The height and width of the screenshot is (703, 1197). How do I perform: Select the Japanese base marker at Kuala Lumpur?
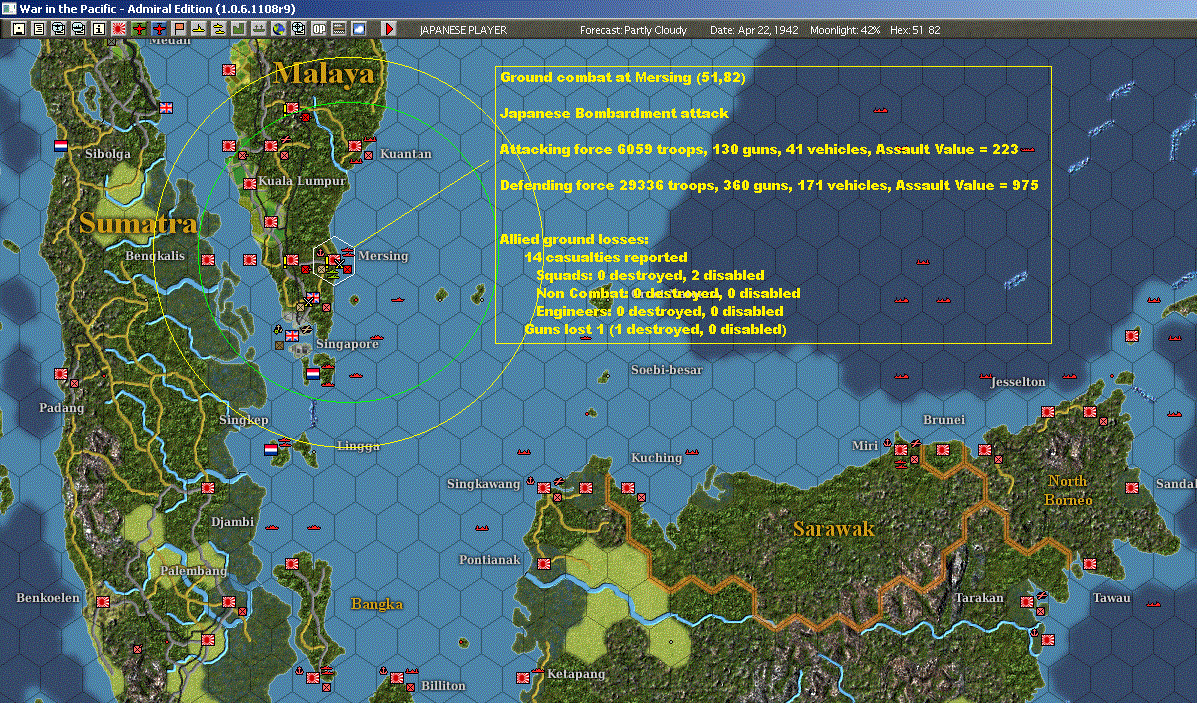tap(250, 184)
